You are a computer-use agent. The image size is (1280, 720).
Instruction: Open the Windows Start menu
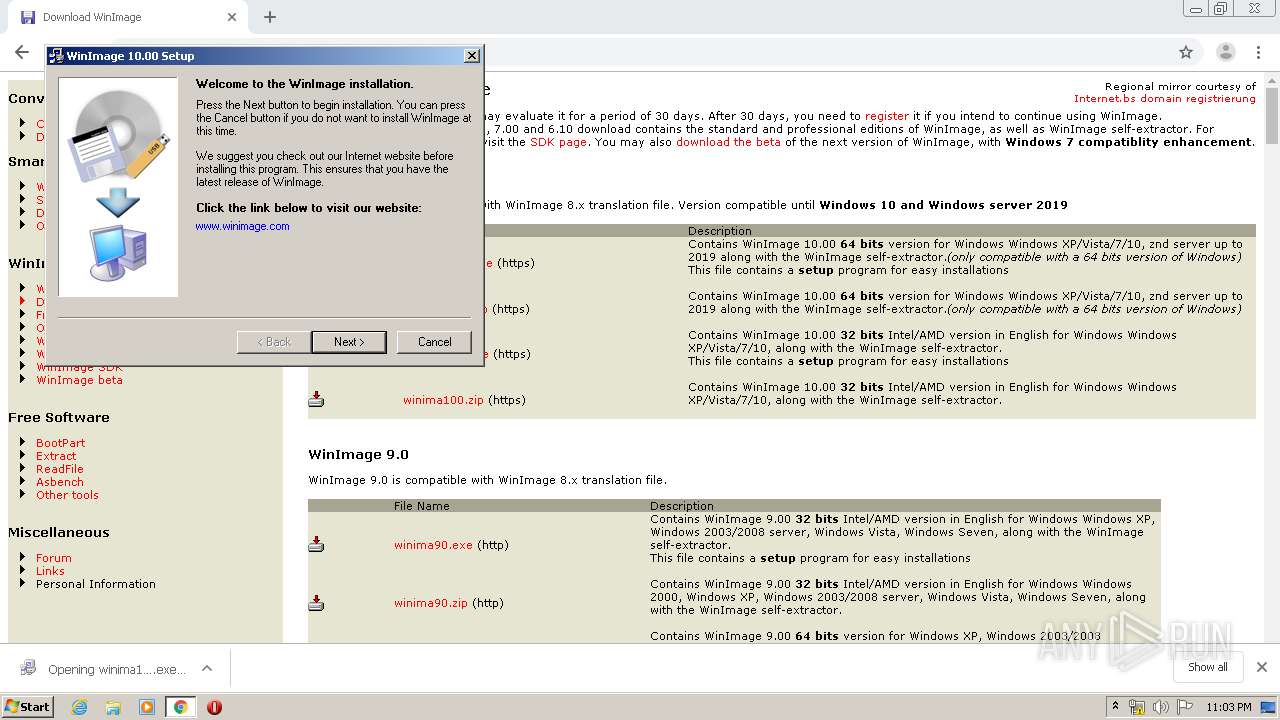coord(27,706)
